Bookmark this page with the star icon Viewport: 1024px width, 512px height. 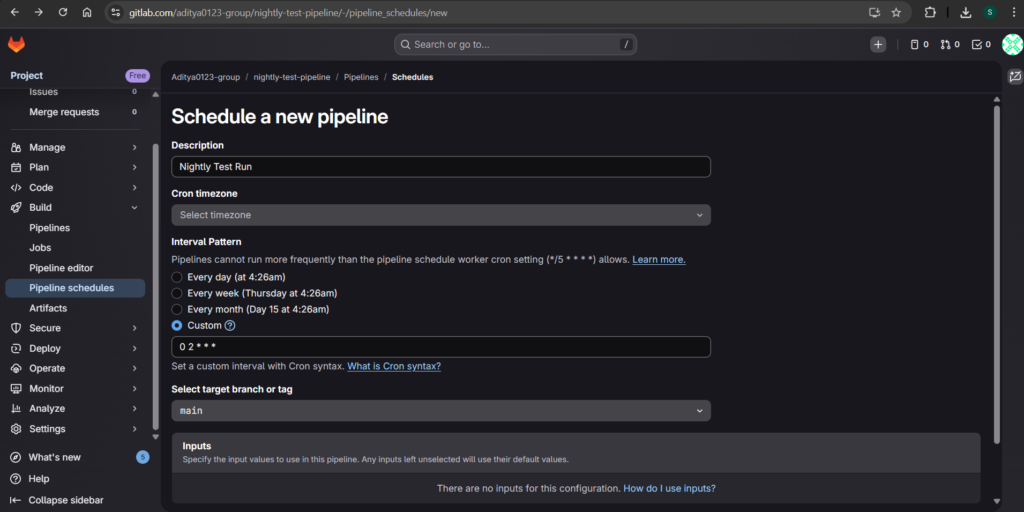[896, 12]
